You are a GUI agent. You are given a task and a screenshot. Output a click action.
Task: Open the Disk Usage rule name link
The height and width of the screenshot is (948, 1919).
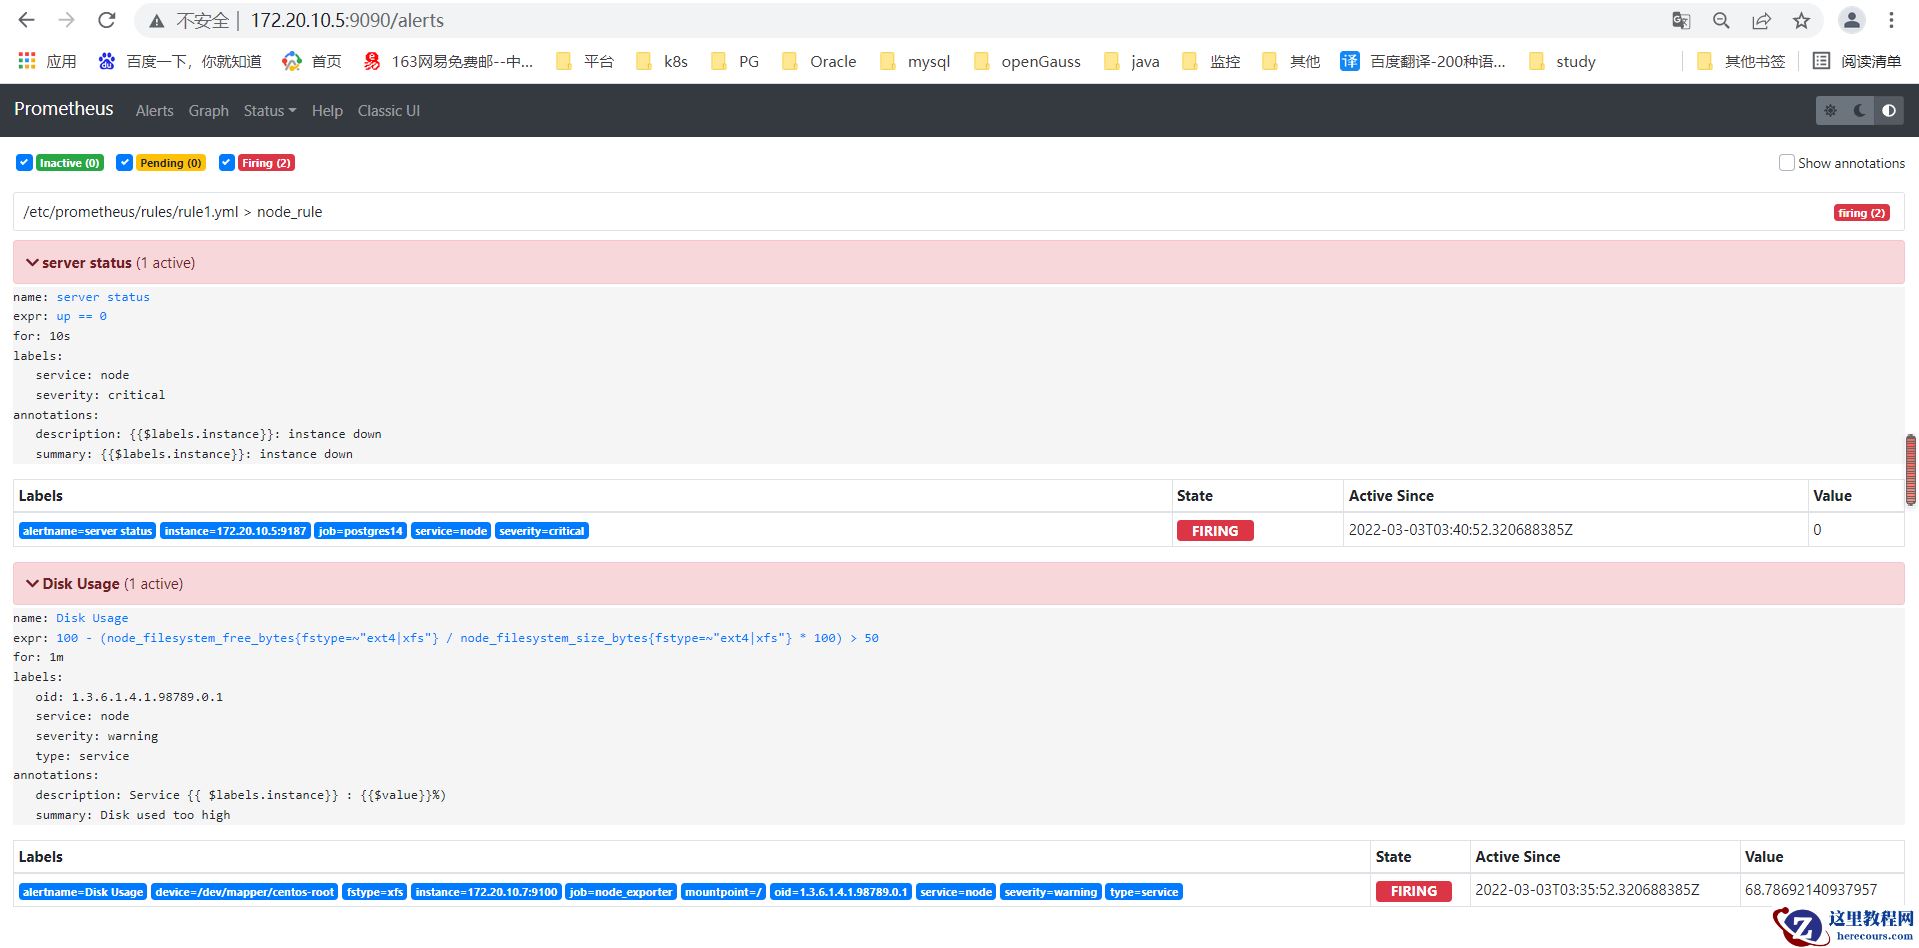pyautogui.click(x=92, y=618)
